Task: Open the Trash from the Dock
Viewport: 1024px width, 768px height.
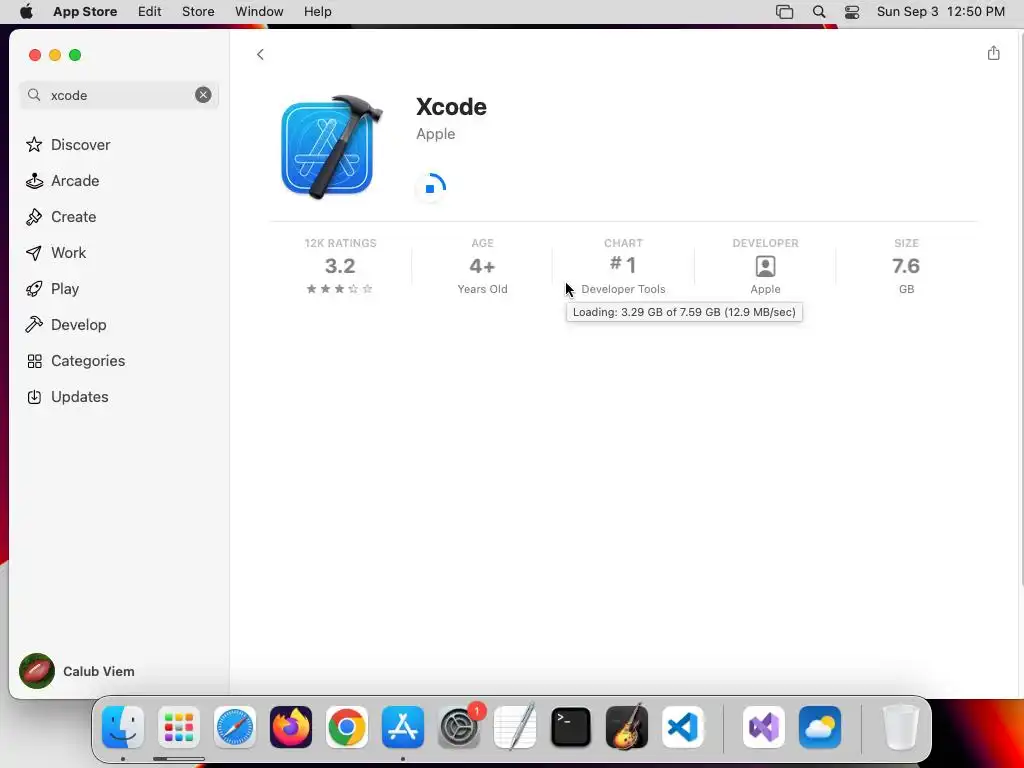Action: (901, 727)
